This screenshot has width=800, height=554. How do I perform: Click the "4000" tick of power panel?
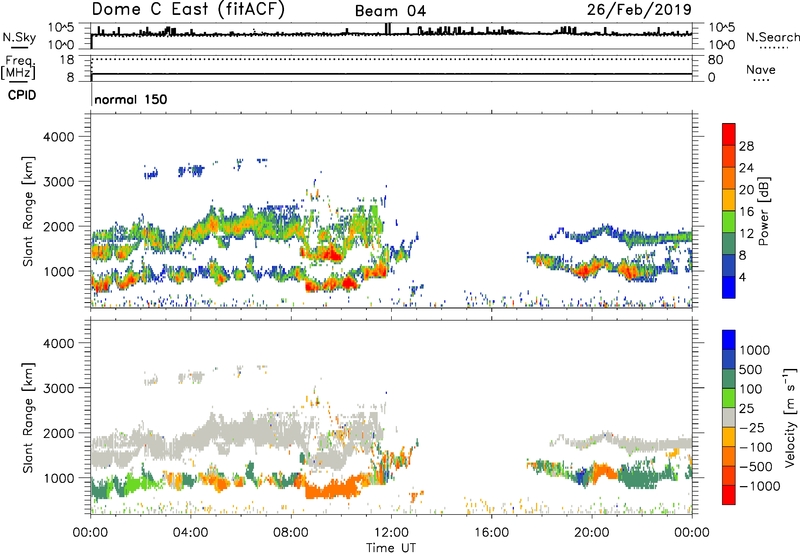click(58, 137)
